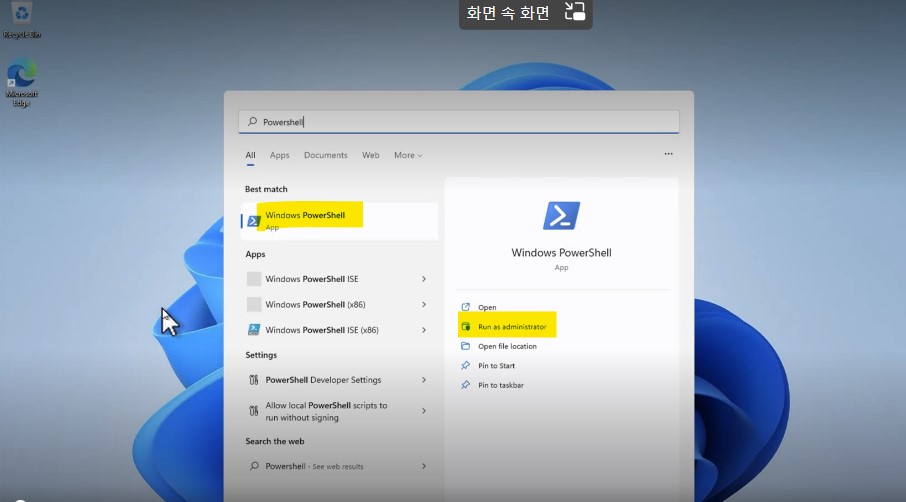Viewport: 906px width, 502px height.
Task: Click the Windows PowerShell title in preview pane
Action: [561, 252]
